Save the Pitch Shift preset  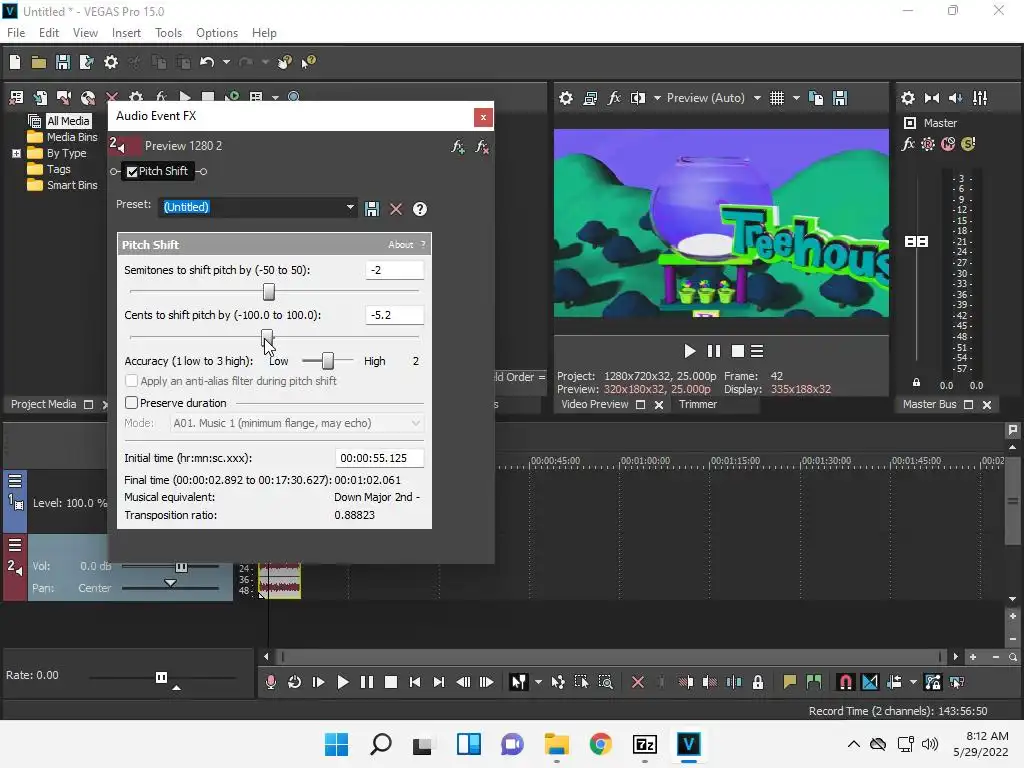click(x=372, y=209)
